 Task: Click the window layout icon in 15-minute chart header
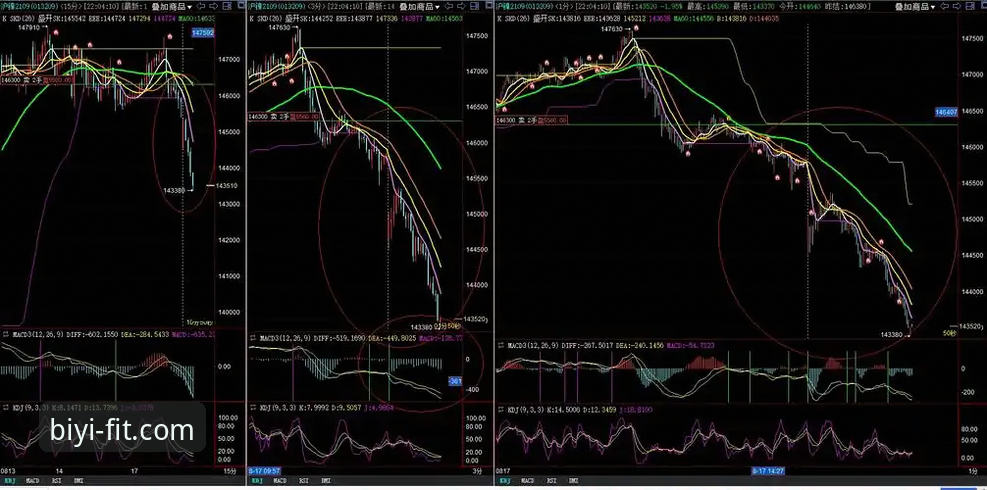point(225,6)
